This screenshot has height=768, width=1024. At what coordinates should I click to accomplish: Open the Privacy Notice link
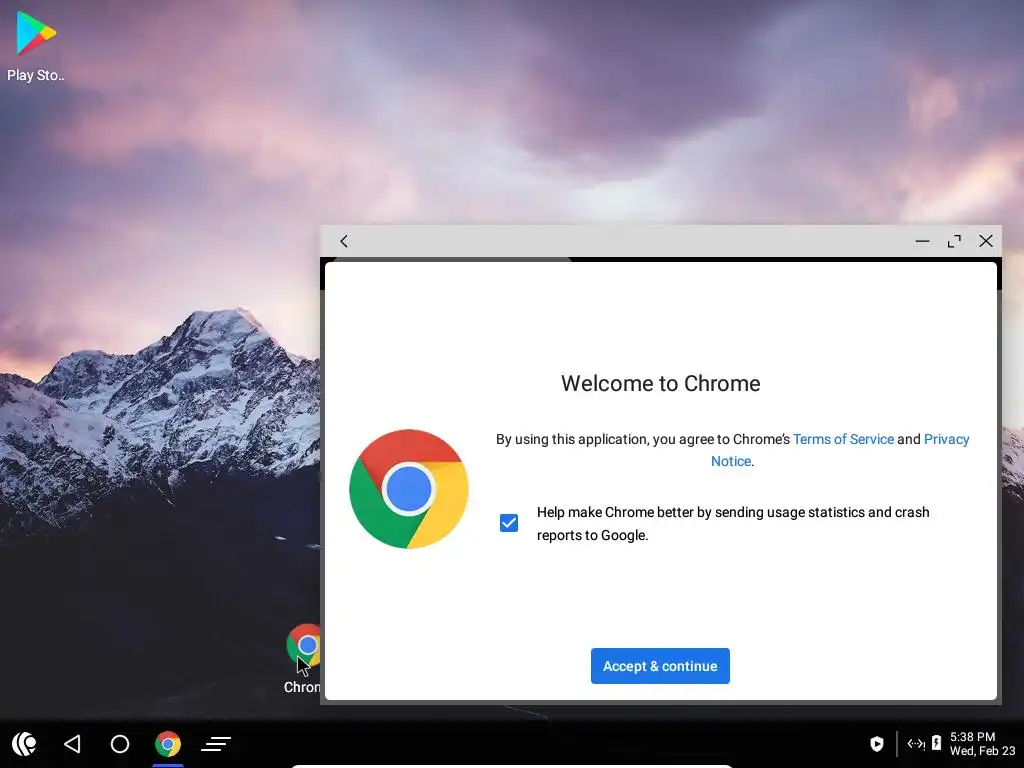(x=840, y=450)
